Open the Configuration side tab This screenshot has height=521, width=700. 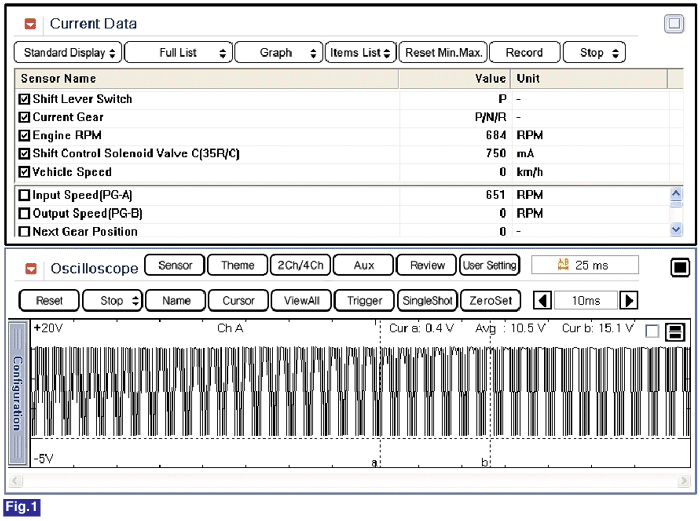pyautogui.click(x=17, y=393)
